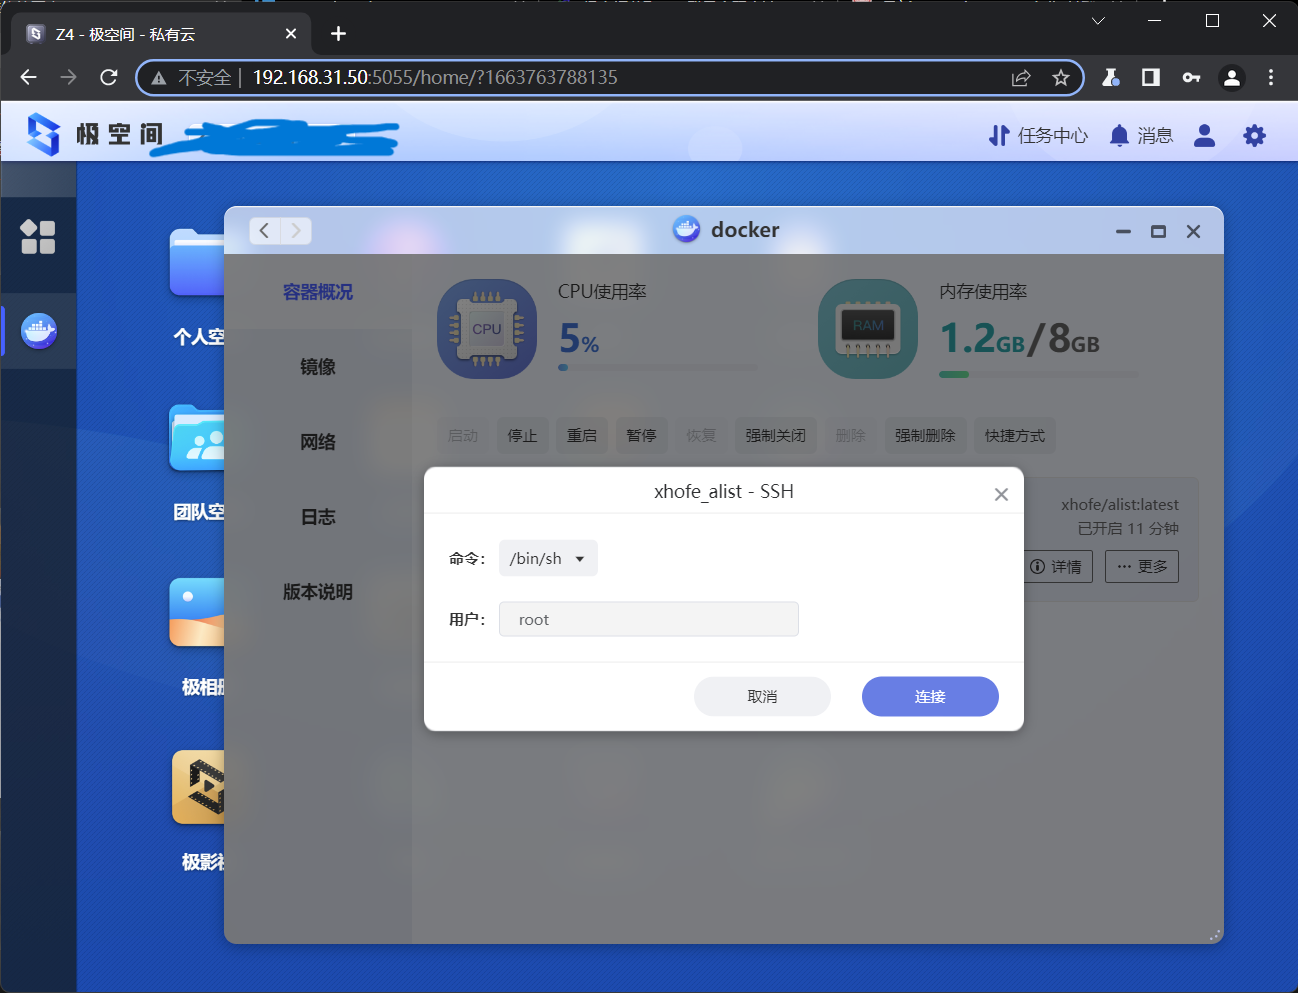This screenshot has width=1298, height=993.
Task: Click 强制关闭 button
Action: point(776,435)
